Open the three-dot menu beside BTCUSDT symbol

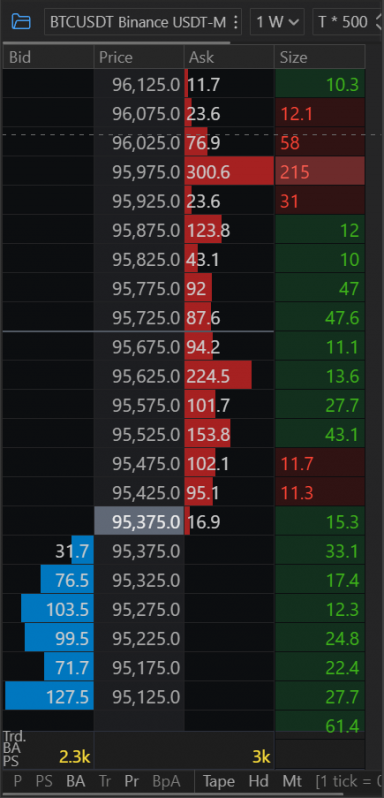point(235,22)
